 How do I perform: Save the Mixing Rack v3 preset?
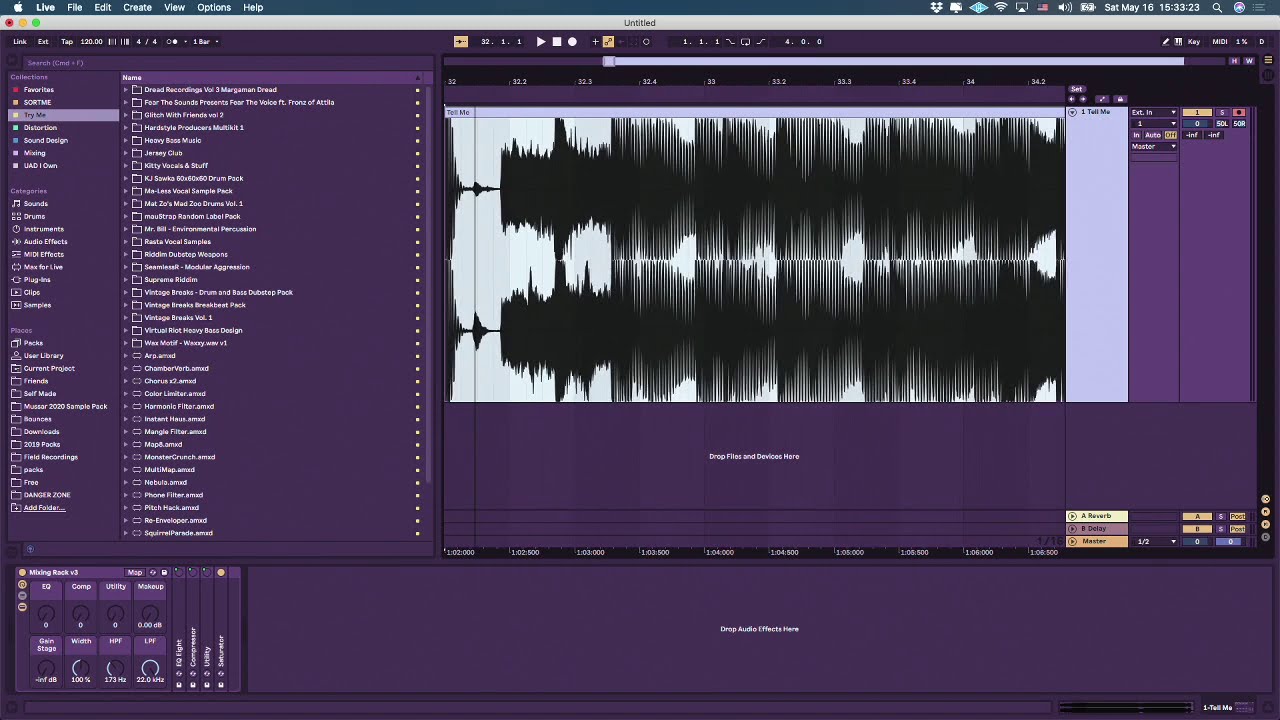pyautogui.click(x=164, y=573)
